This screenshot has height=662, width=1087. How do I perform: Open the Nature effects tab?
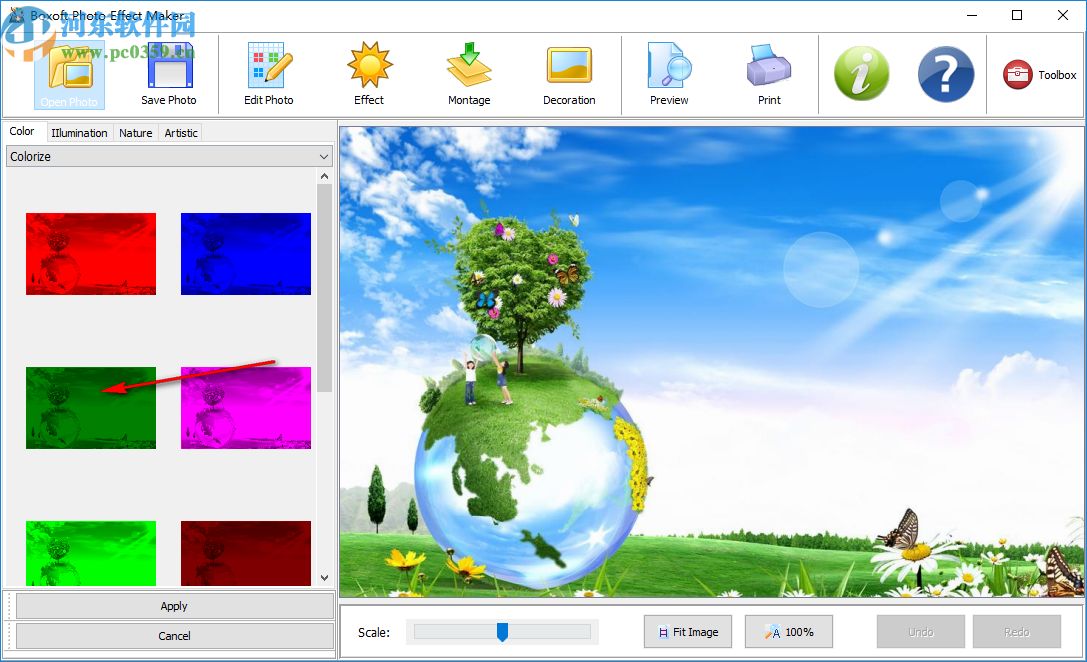click(x=135, y=132)
